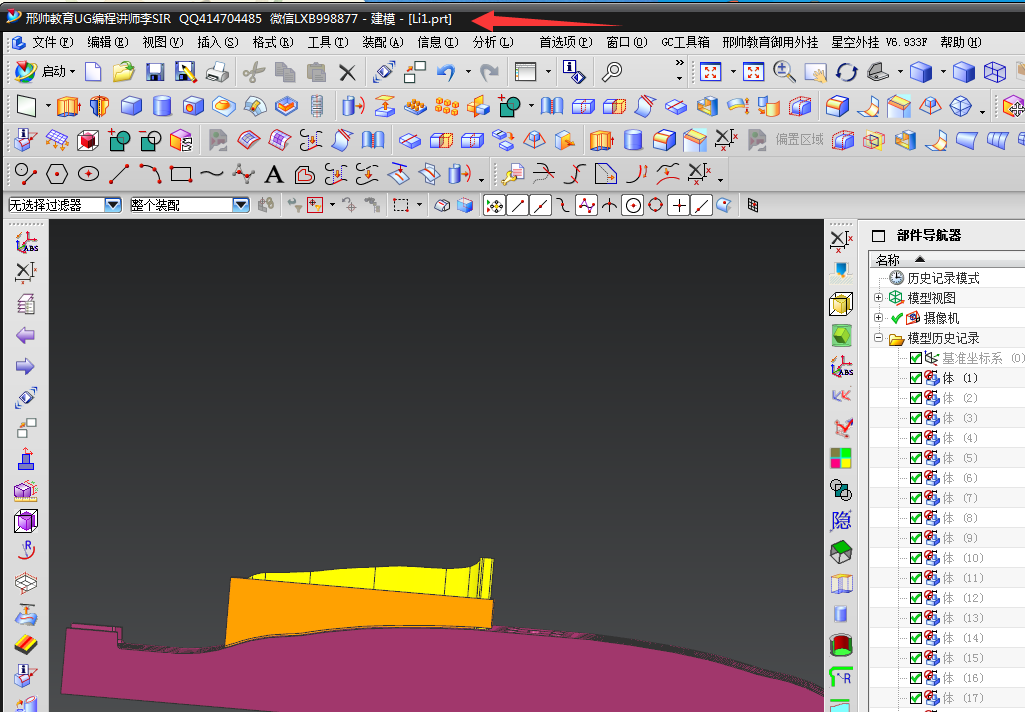Screen dimensions: 1025x712
Task: Click the 隐 hide icon in side toolbar
Action: tap(841, 520)
